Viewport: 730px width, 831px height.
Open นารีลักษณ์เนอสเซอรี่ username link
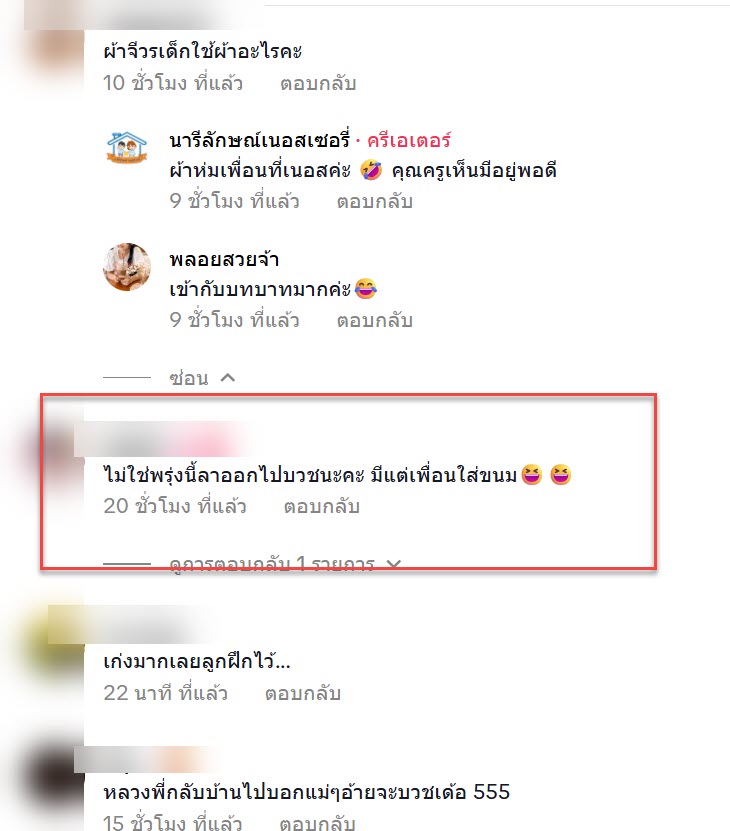[x=260, y=140]
